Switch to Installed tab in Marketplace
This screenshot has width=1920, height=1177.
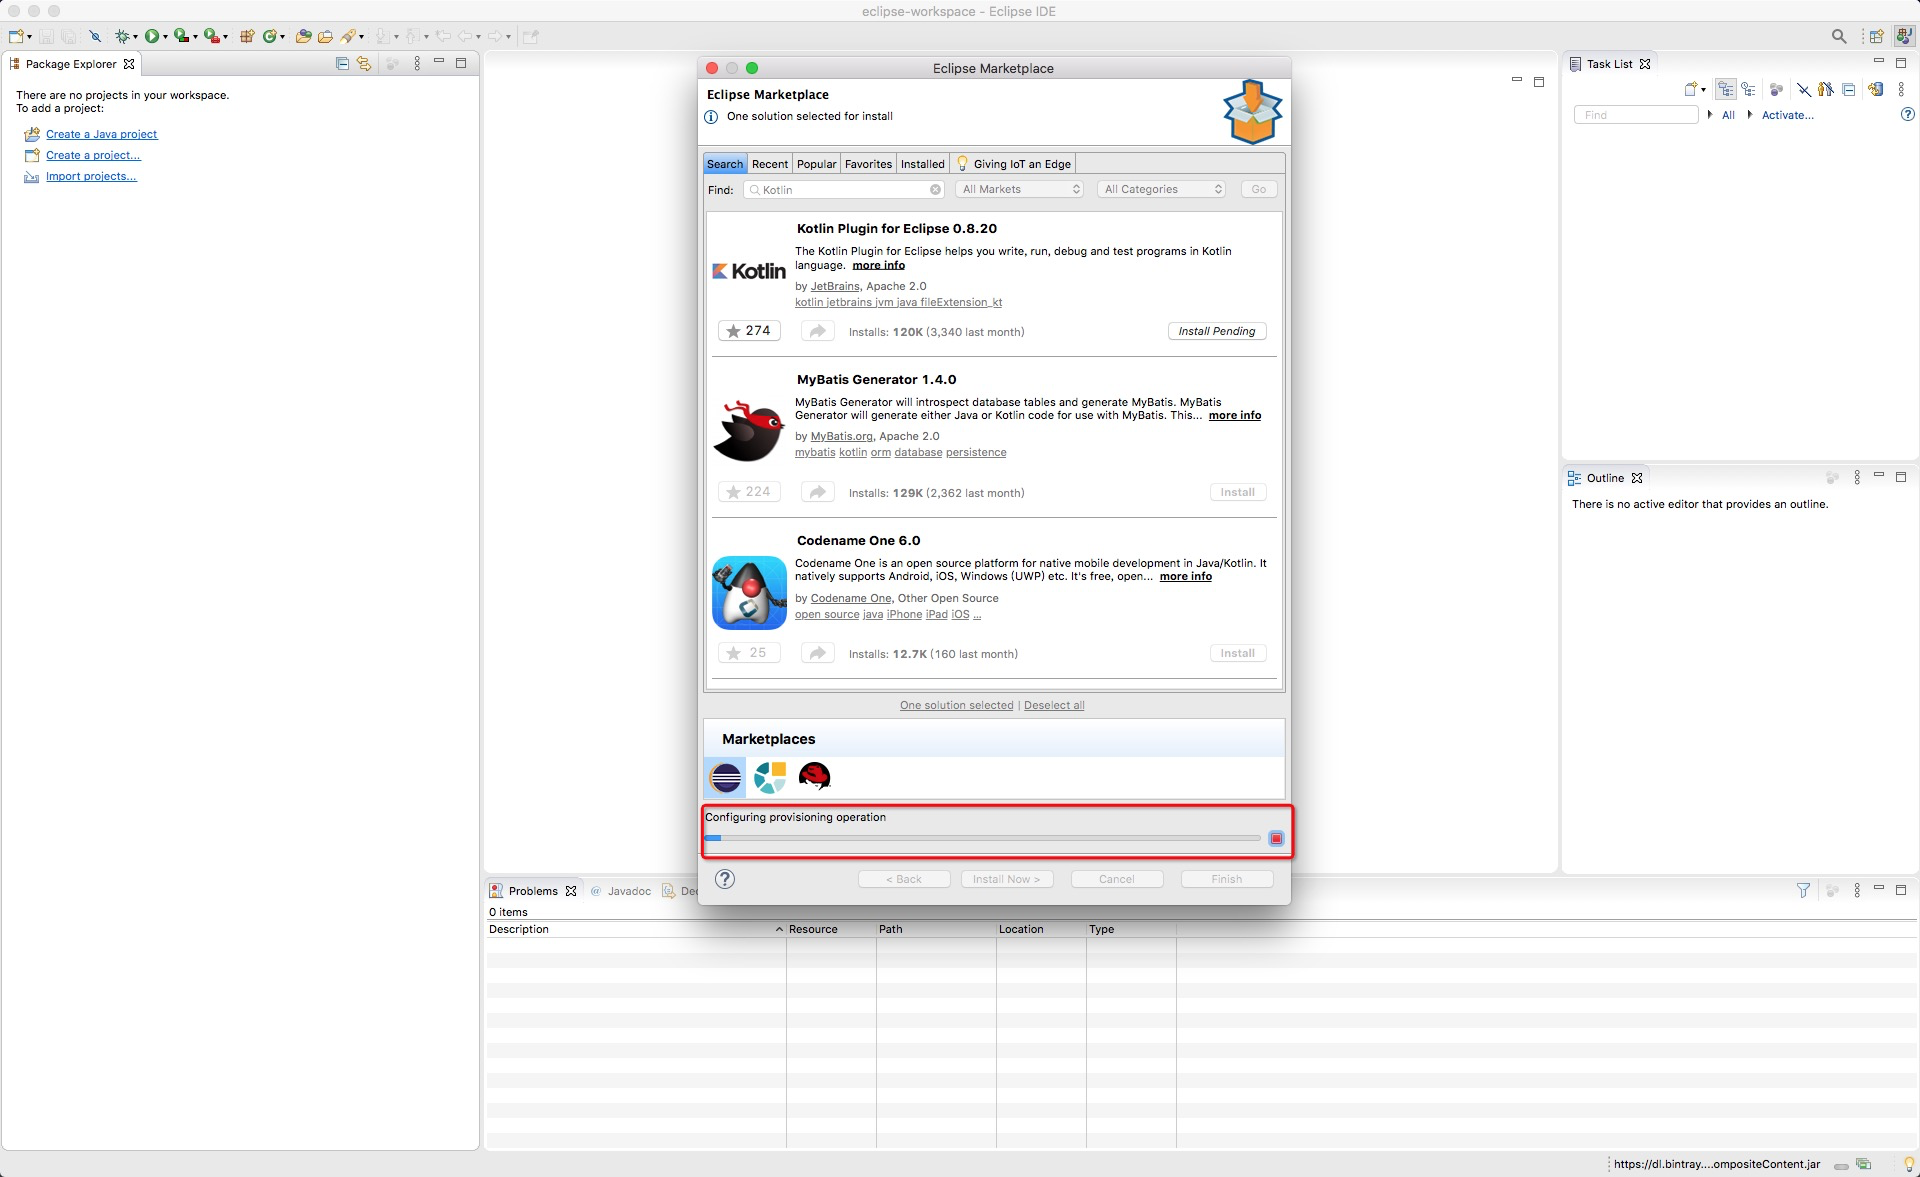[922, 164]
